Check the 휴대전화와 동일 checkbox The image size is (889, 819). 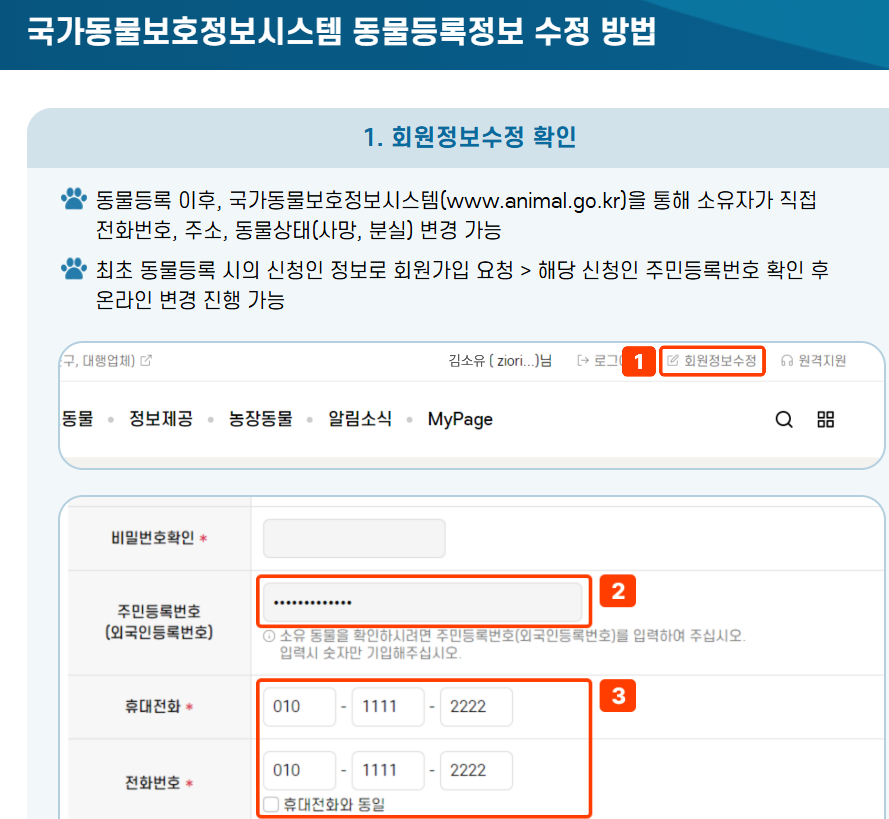(271, 804)
